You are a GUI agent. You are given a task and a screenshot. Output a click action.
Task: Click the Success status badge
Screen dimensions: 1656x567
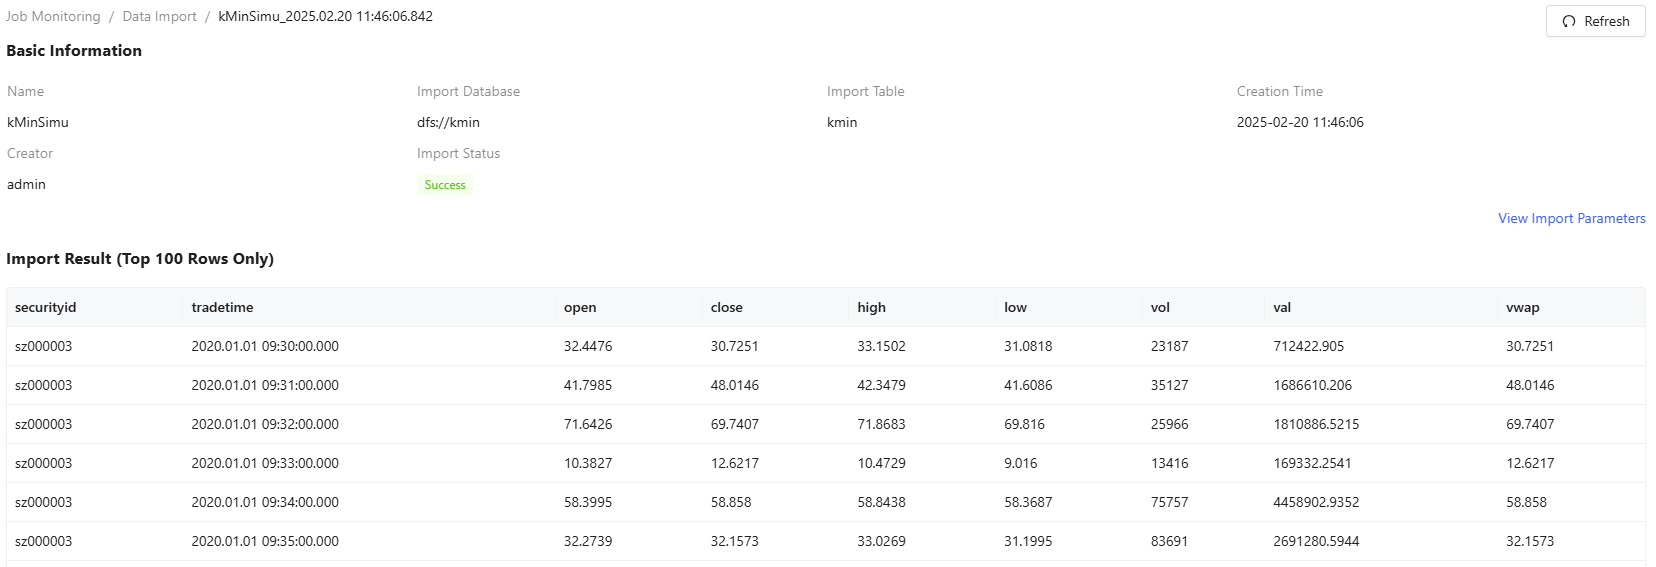click(x=445, y=185)
